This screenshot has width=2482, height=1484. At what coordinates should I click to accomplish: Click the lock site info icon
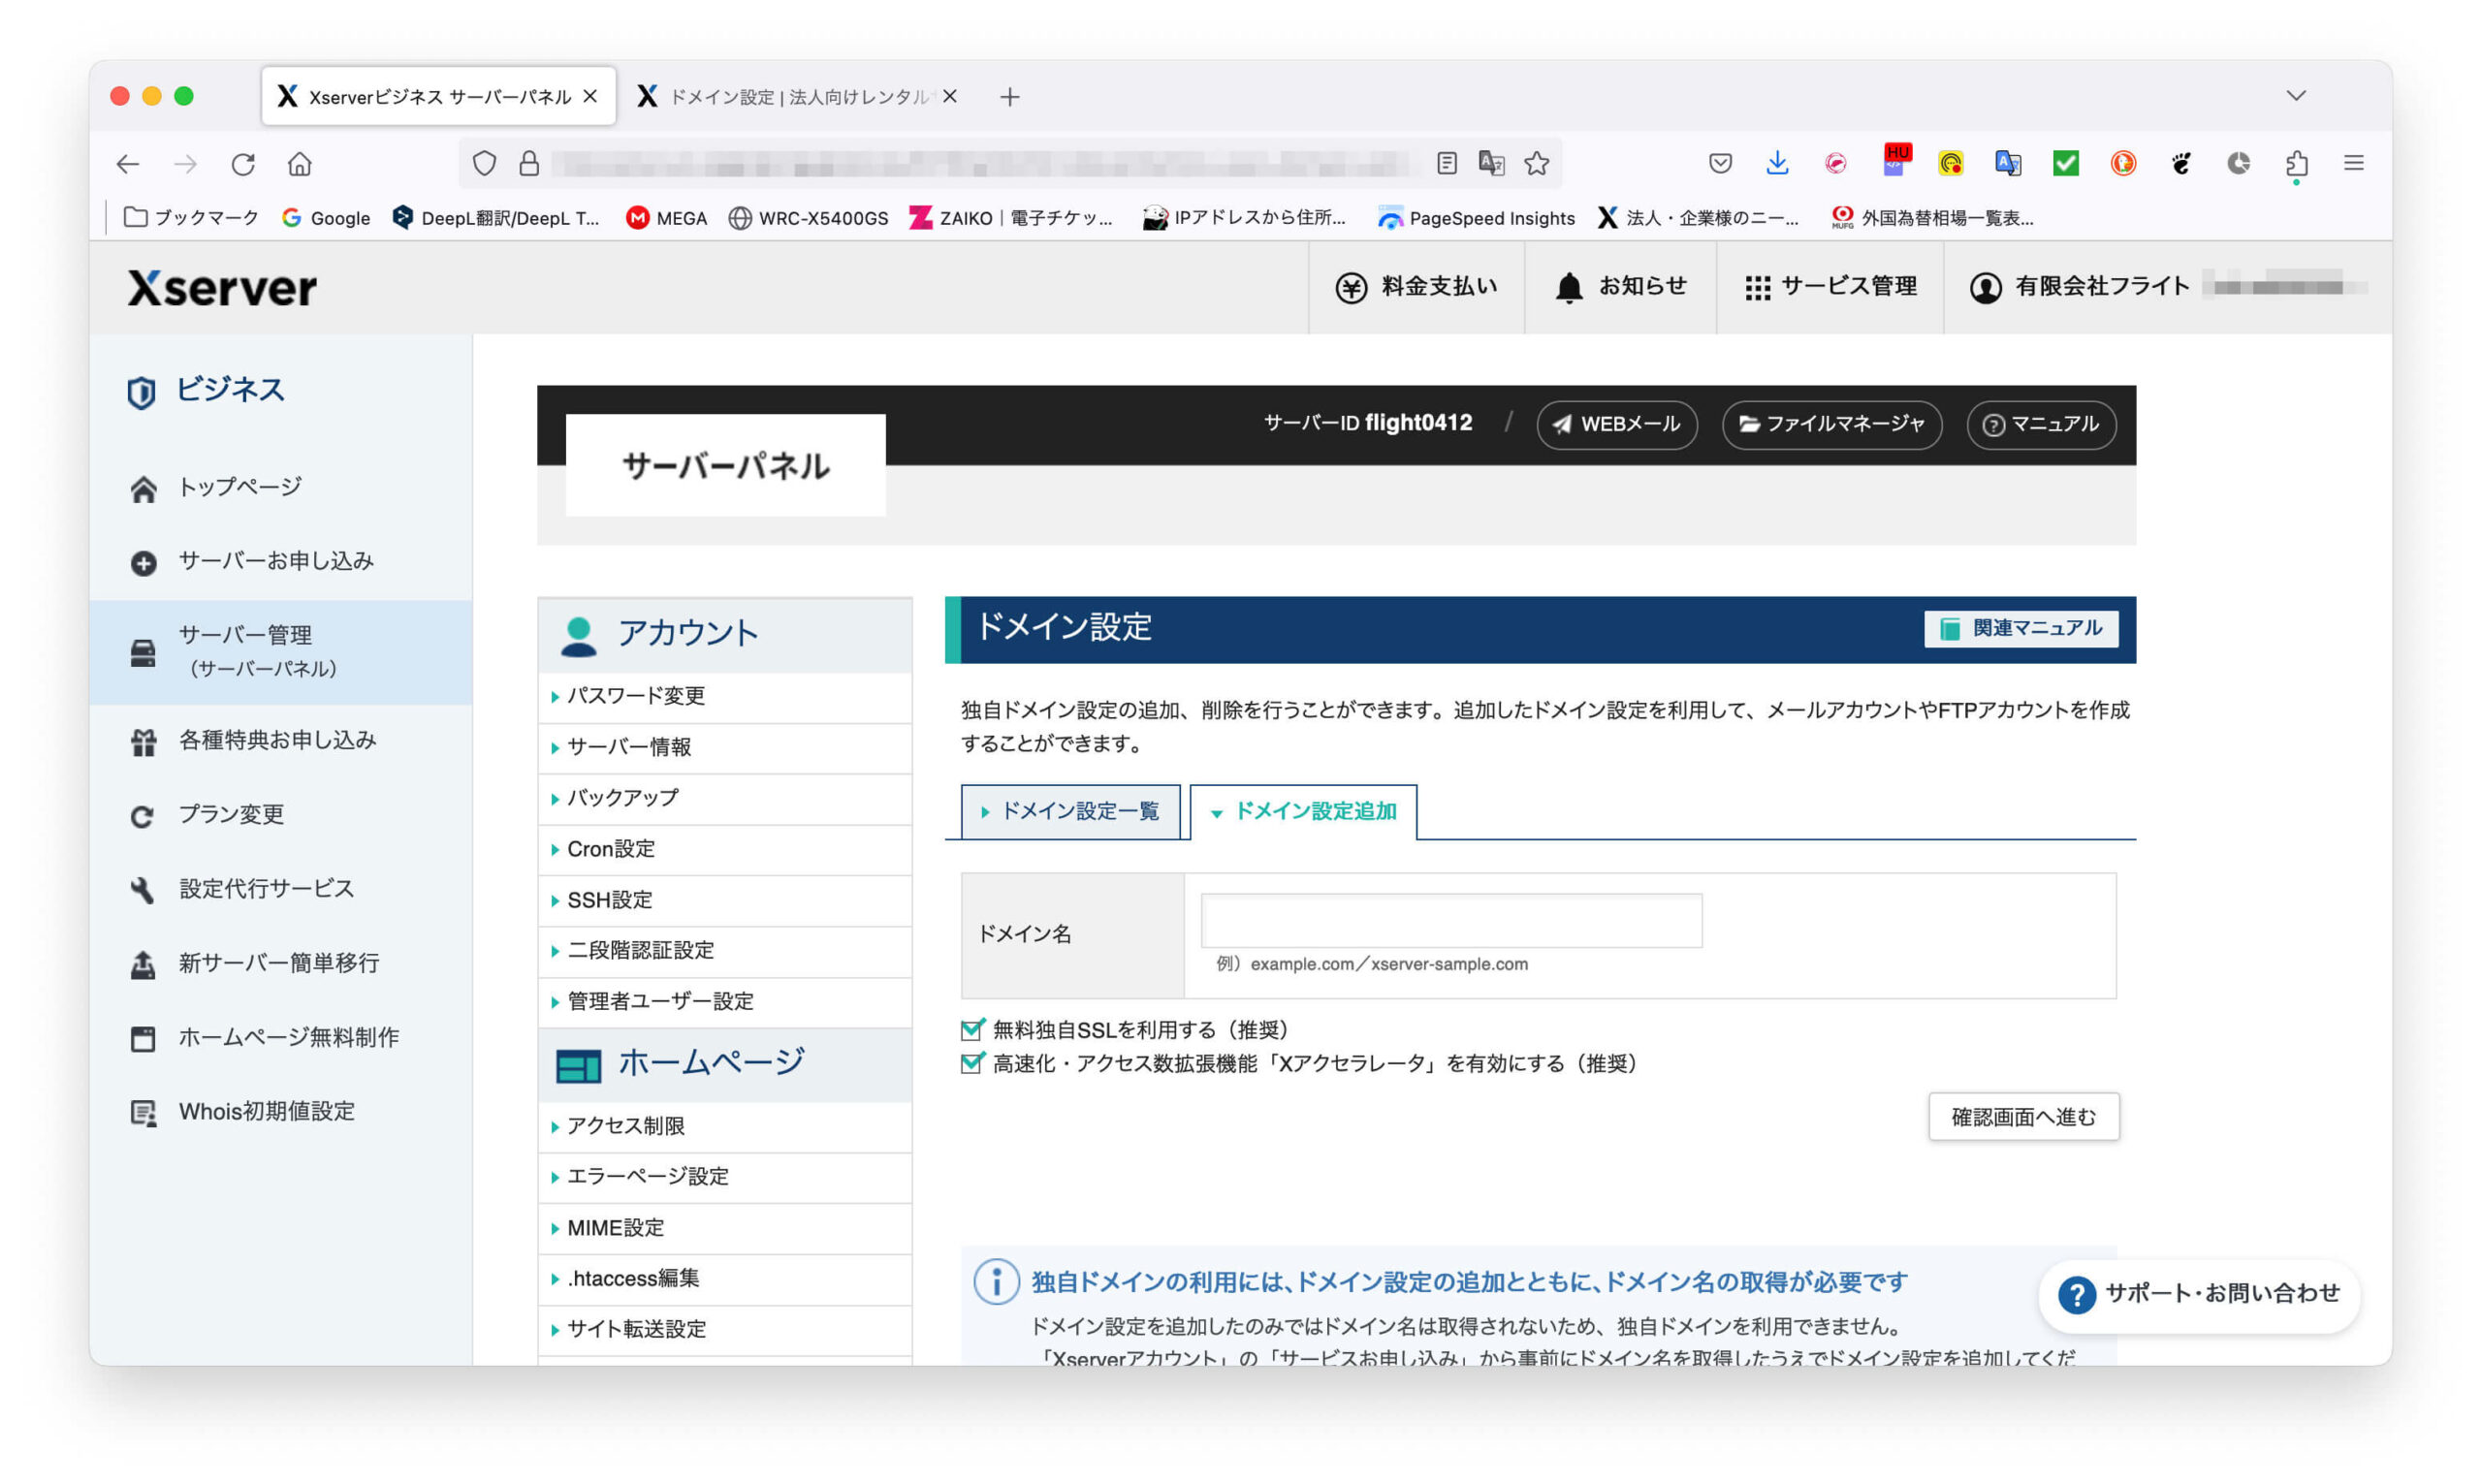(529, 163)
